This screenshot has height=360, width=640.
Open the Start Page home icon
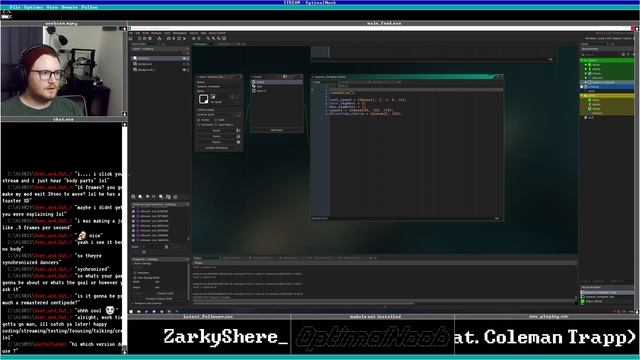(130, 38)
